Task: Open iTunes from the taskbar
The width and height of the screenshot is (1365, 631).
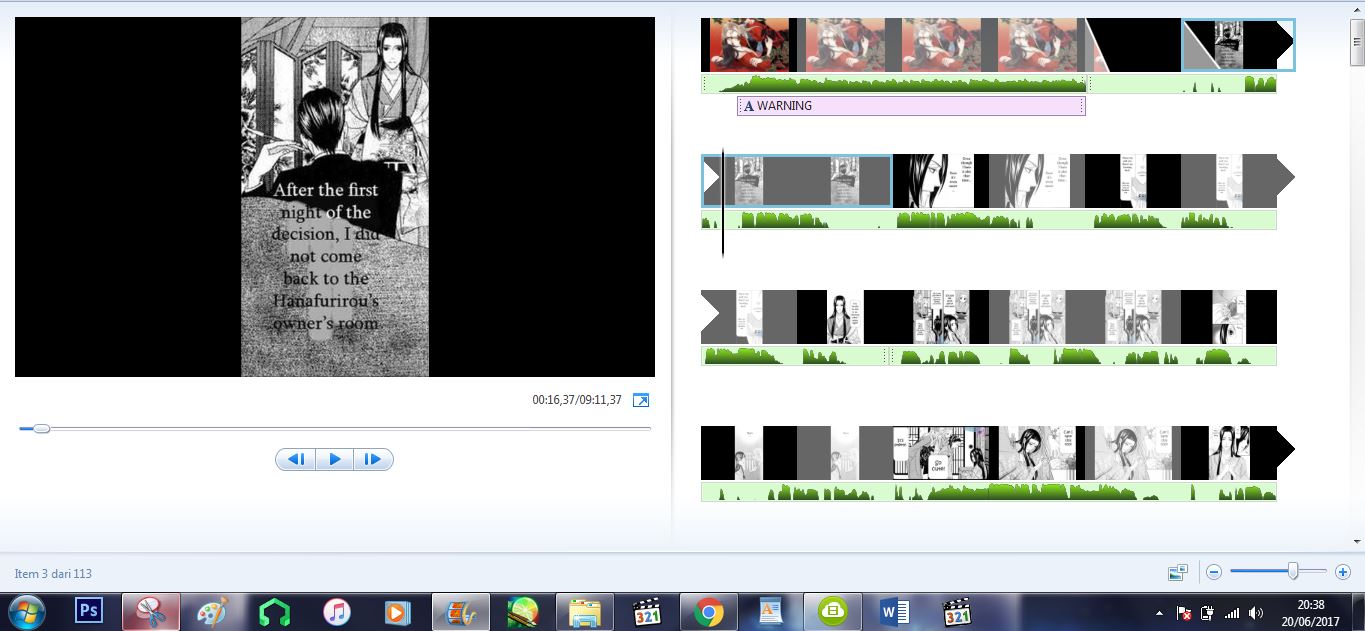Action: tap(337, 611)
